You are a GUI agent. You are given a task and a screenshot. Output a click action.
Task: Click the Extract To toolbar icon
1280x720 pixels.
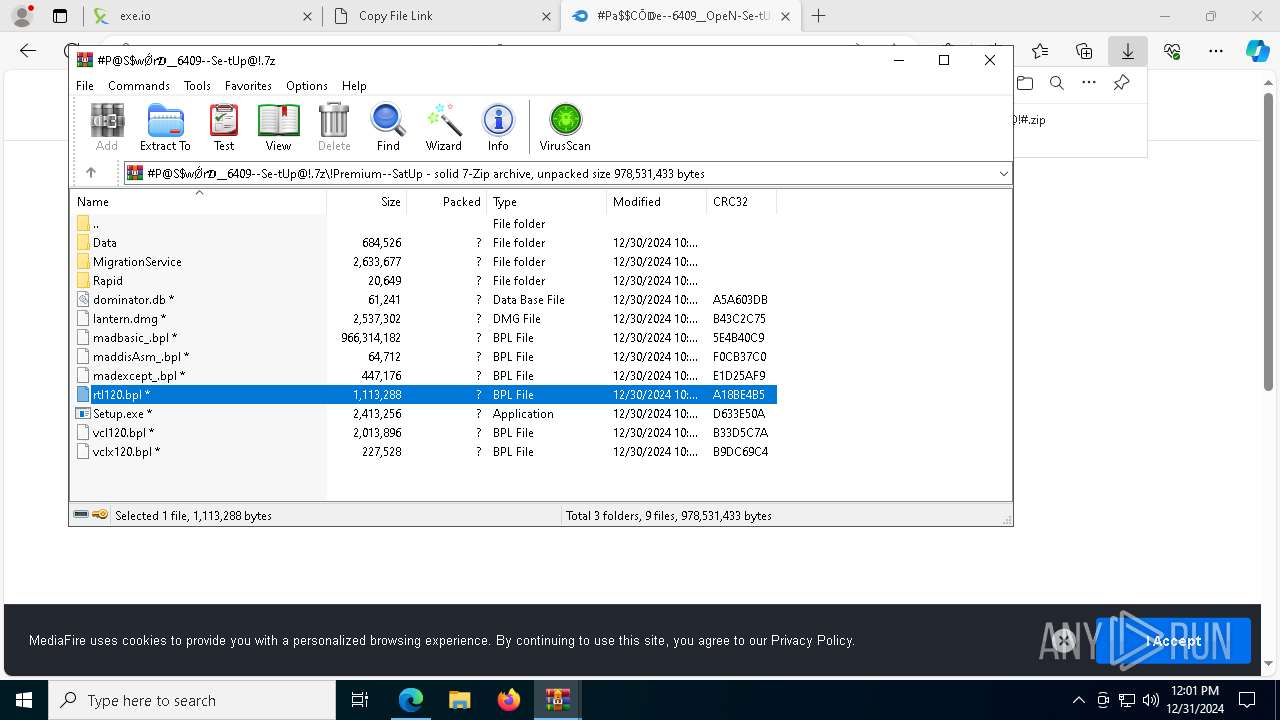point(165,128)
